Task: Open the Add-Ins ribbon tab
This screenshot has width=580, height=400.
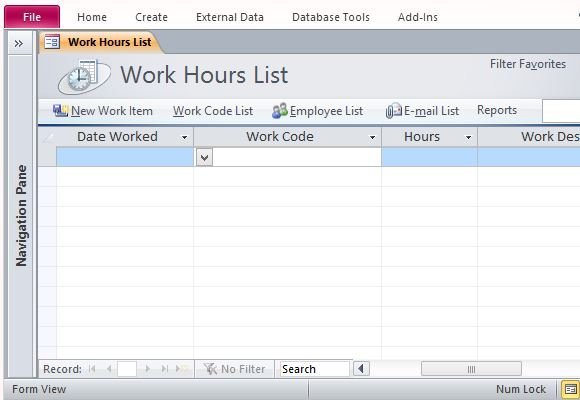Action: 418,17
